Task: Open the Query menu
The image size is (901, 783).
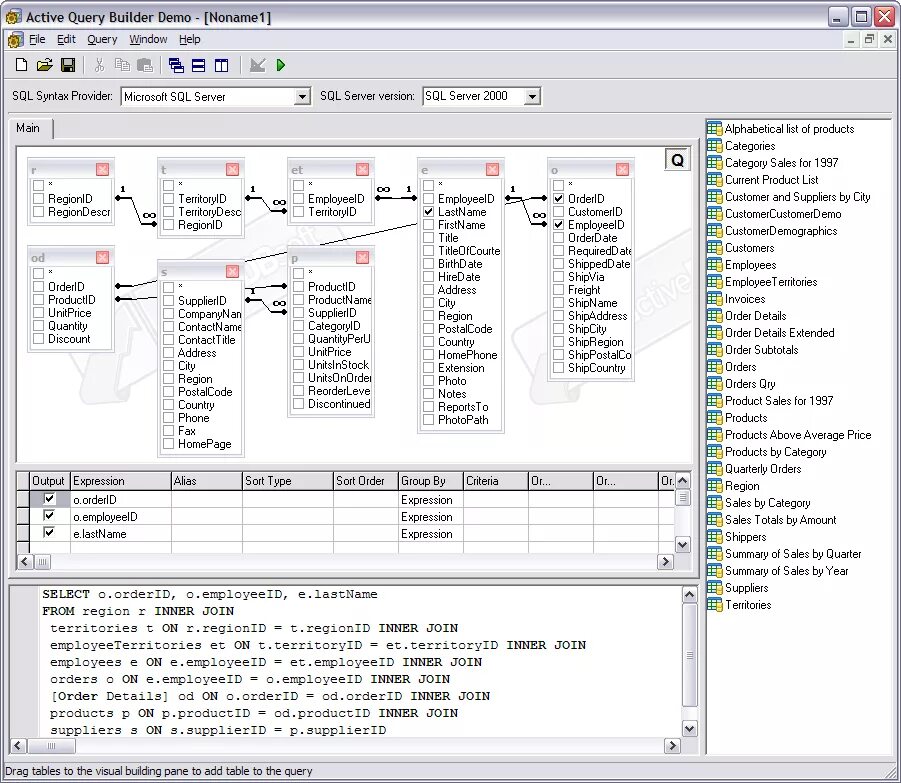Action: point(102,40)
